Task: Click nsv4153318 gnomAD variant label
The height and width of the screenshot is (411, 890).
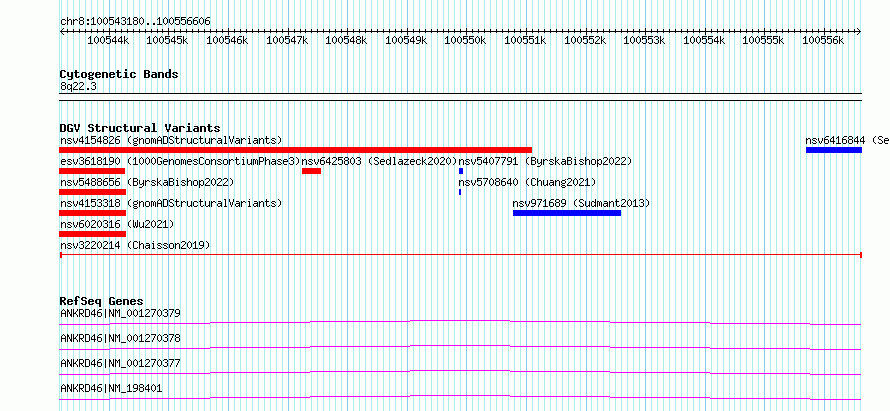Action: click(171, 203)
